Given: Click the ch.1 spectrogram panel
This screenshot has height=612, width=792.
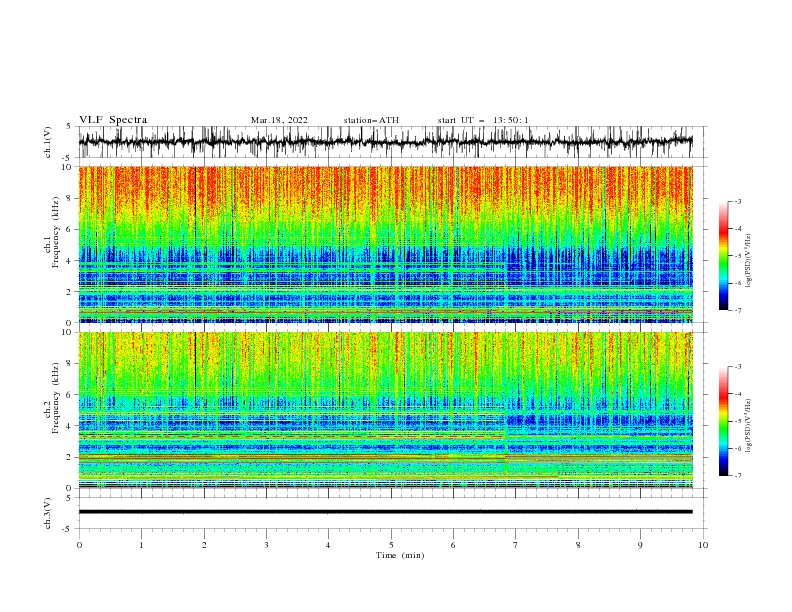Looking at the screenshot, I should point(385,244).
